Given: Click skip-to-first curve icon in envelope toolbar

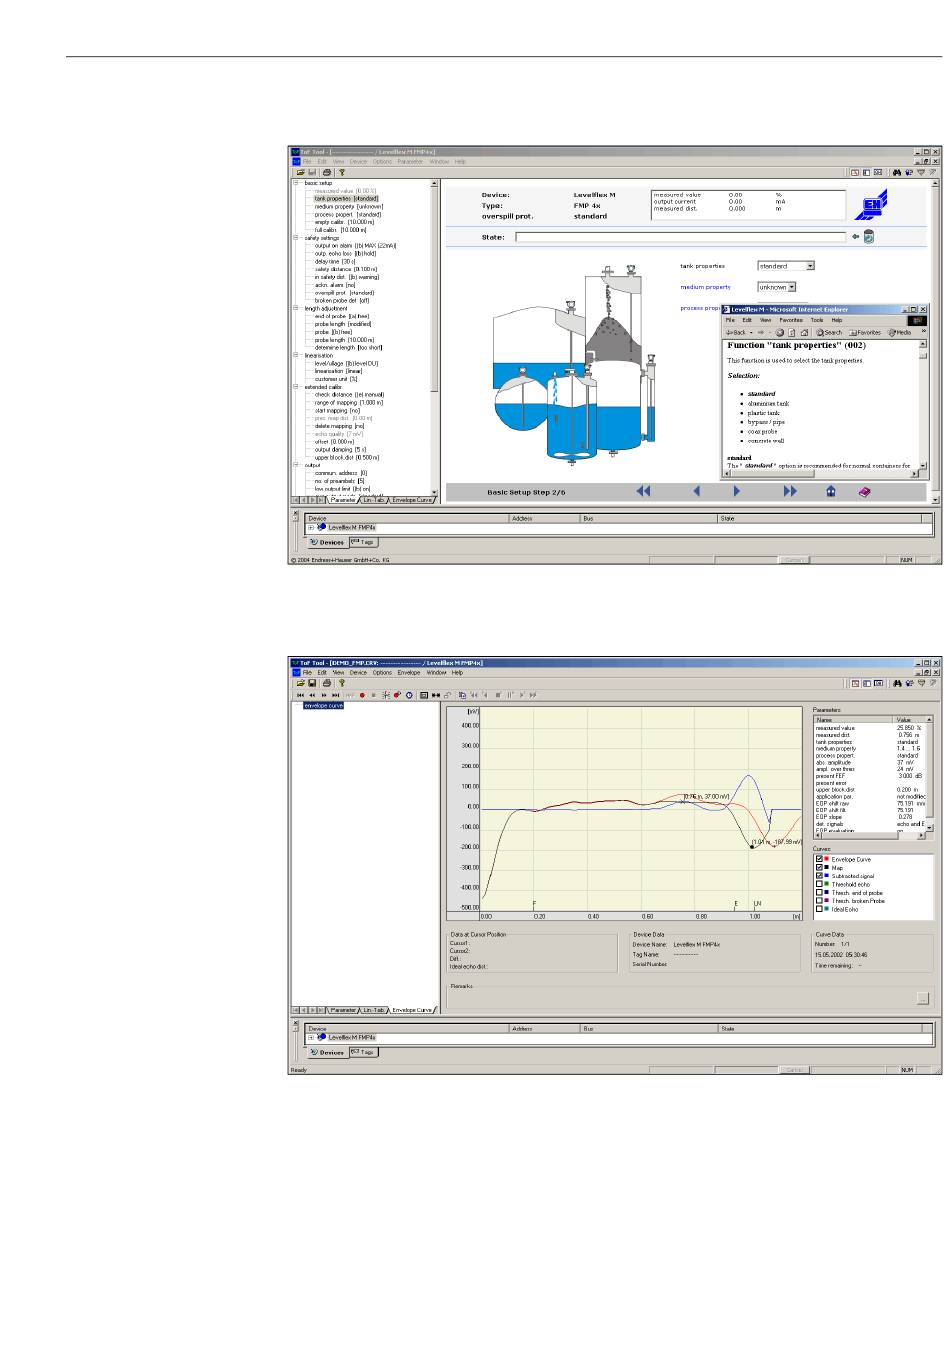Looking at the screenshot, I should [x=300, y=694].
